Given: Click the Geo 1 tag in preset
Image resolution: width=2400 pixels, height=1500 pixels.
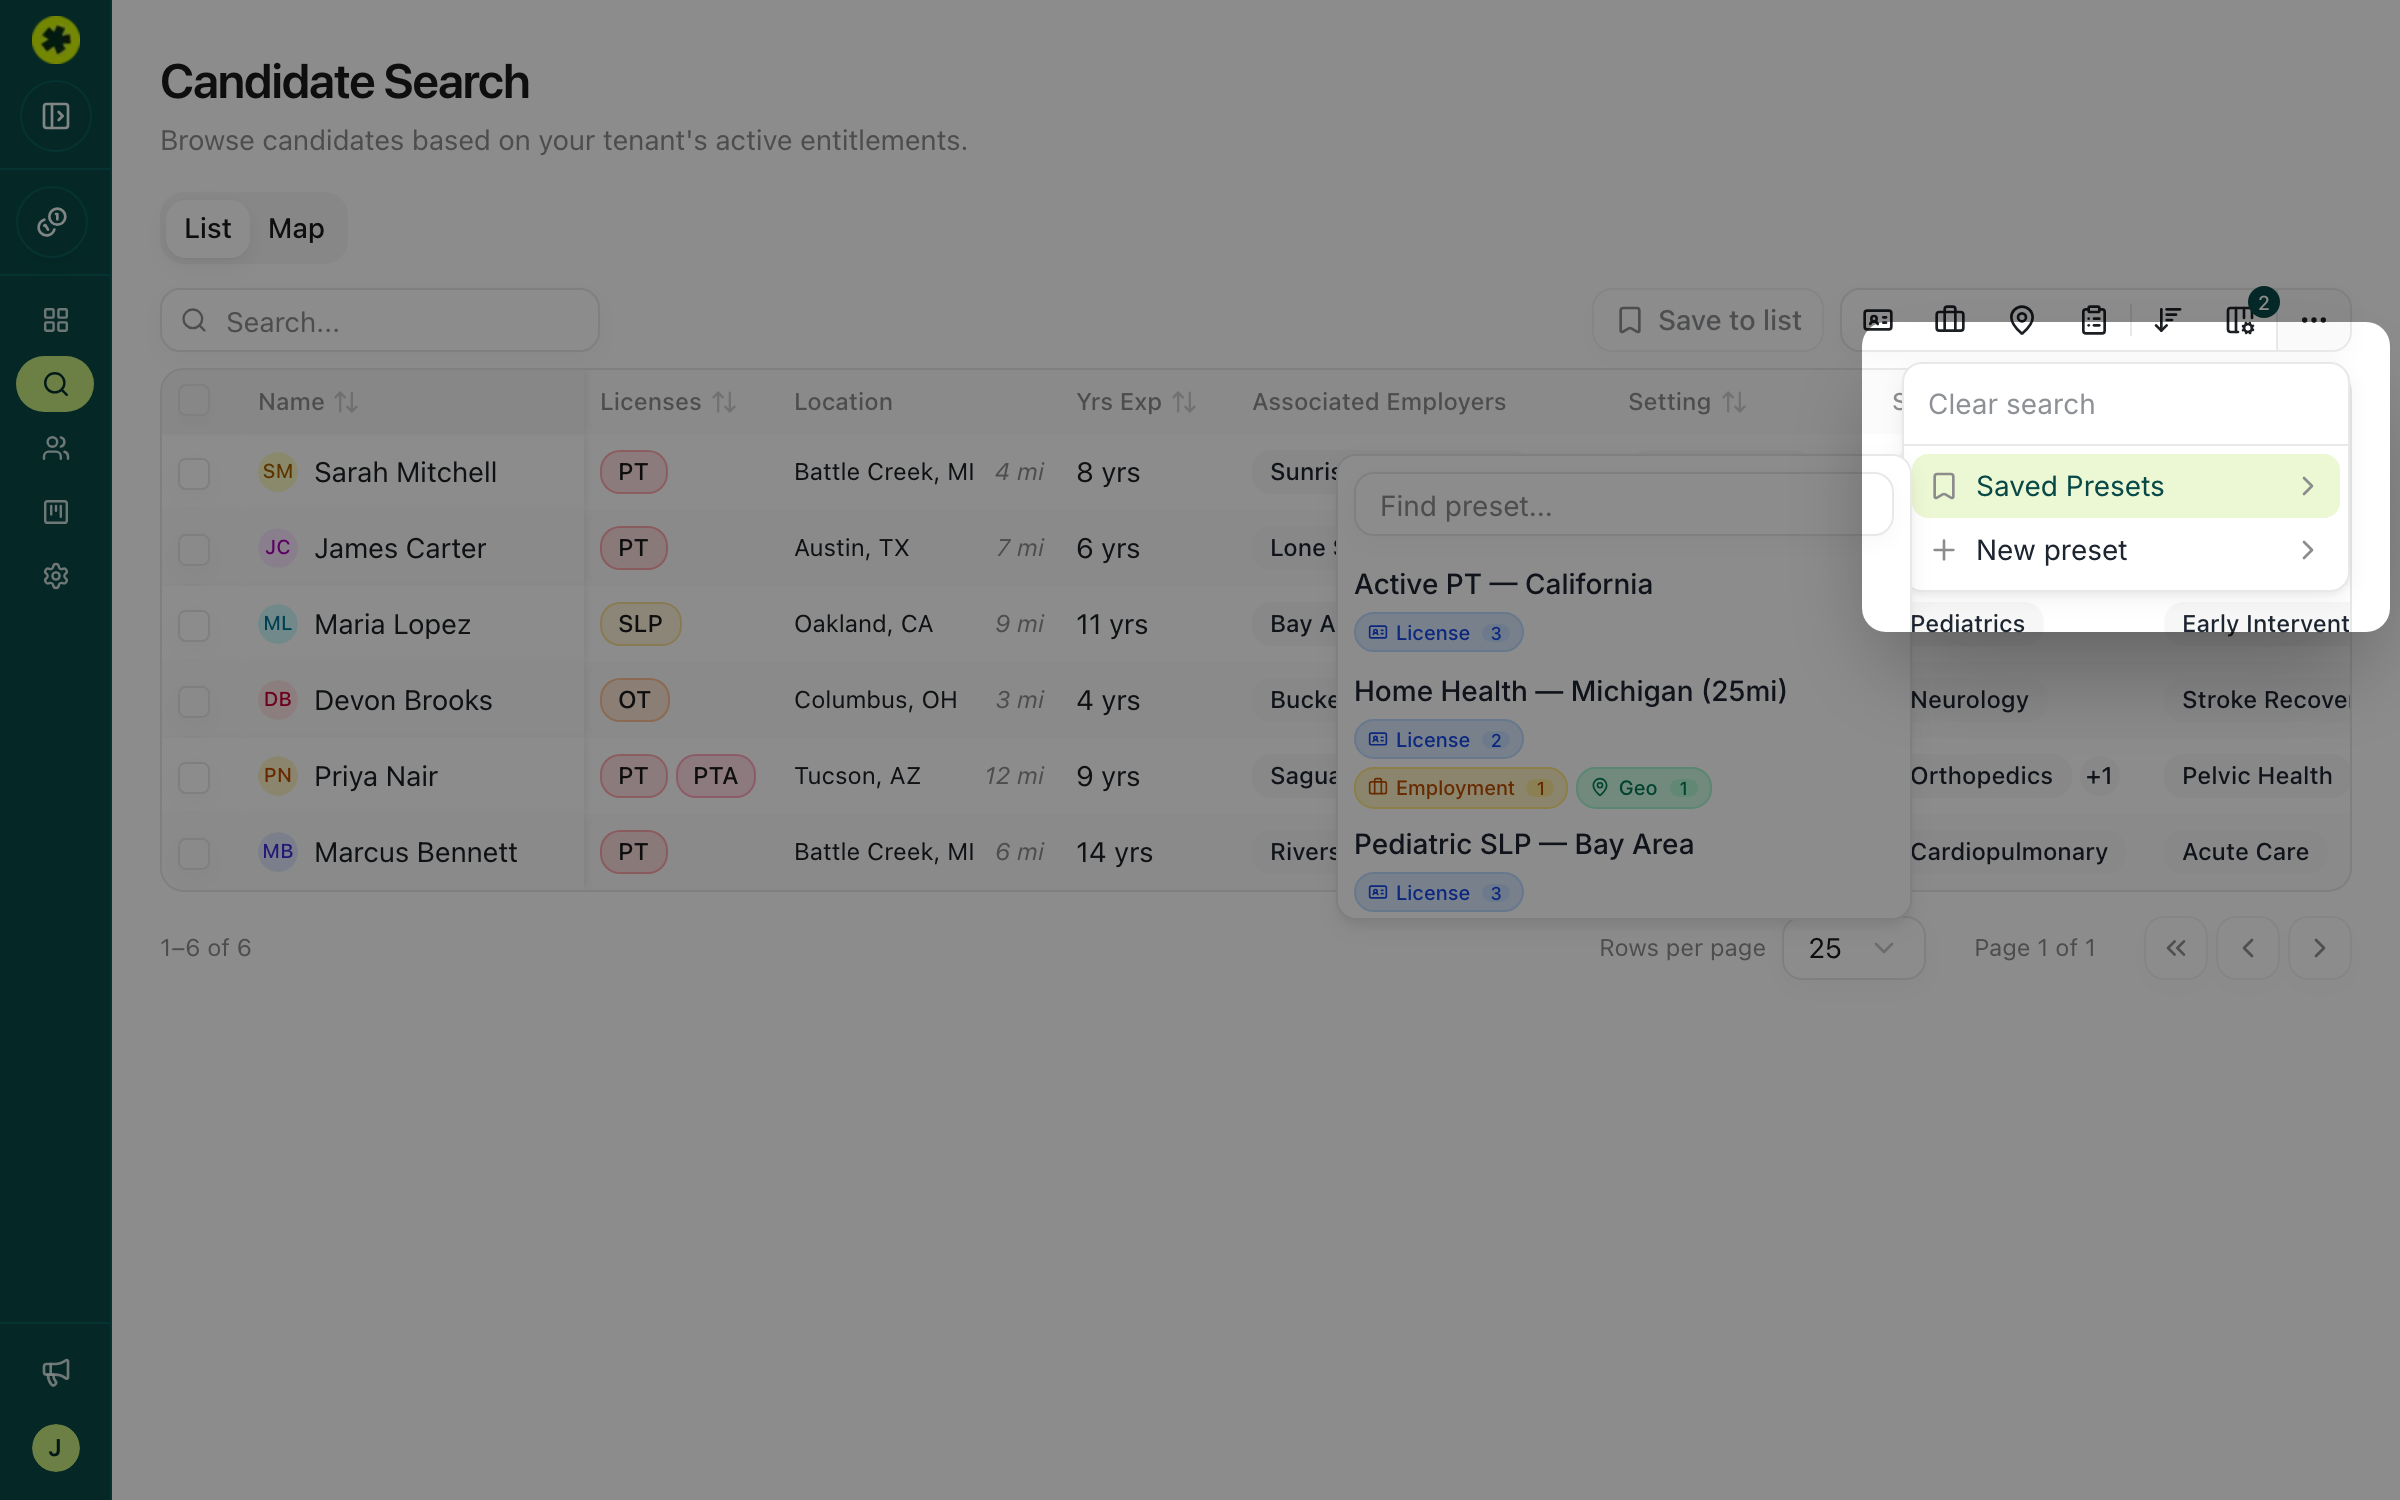Looking at the screenshot, I should click(x=1643, y=788).
